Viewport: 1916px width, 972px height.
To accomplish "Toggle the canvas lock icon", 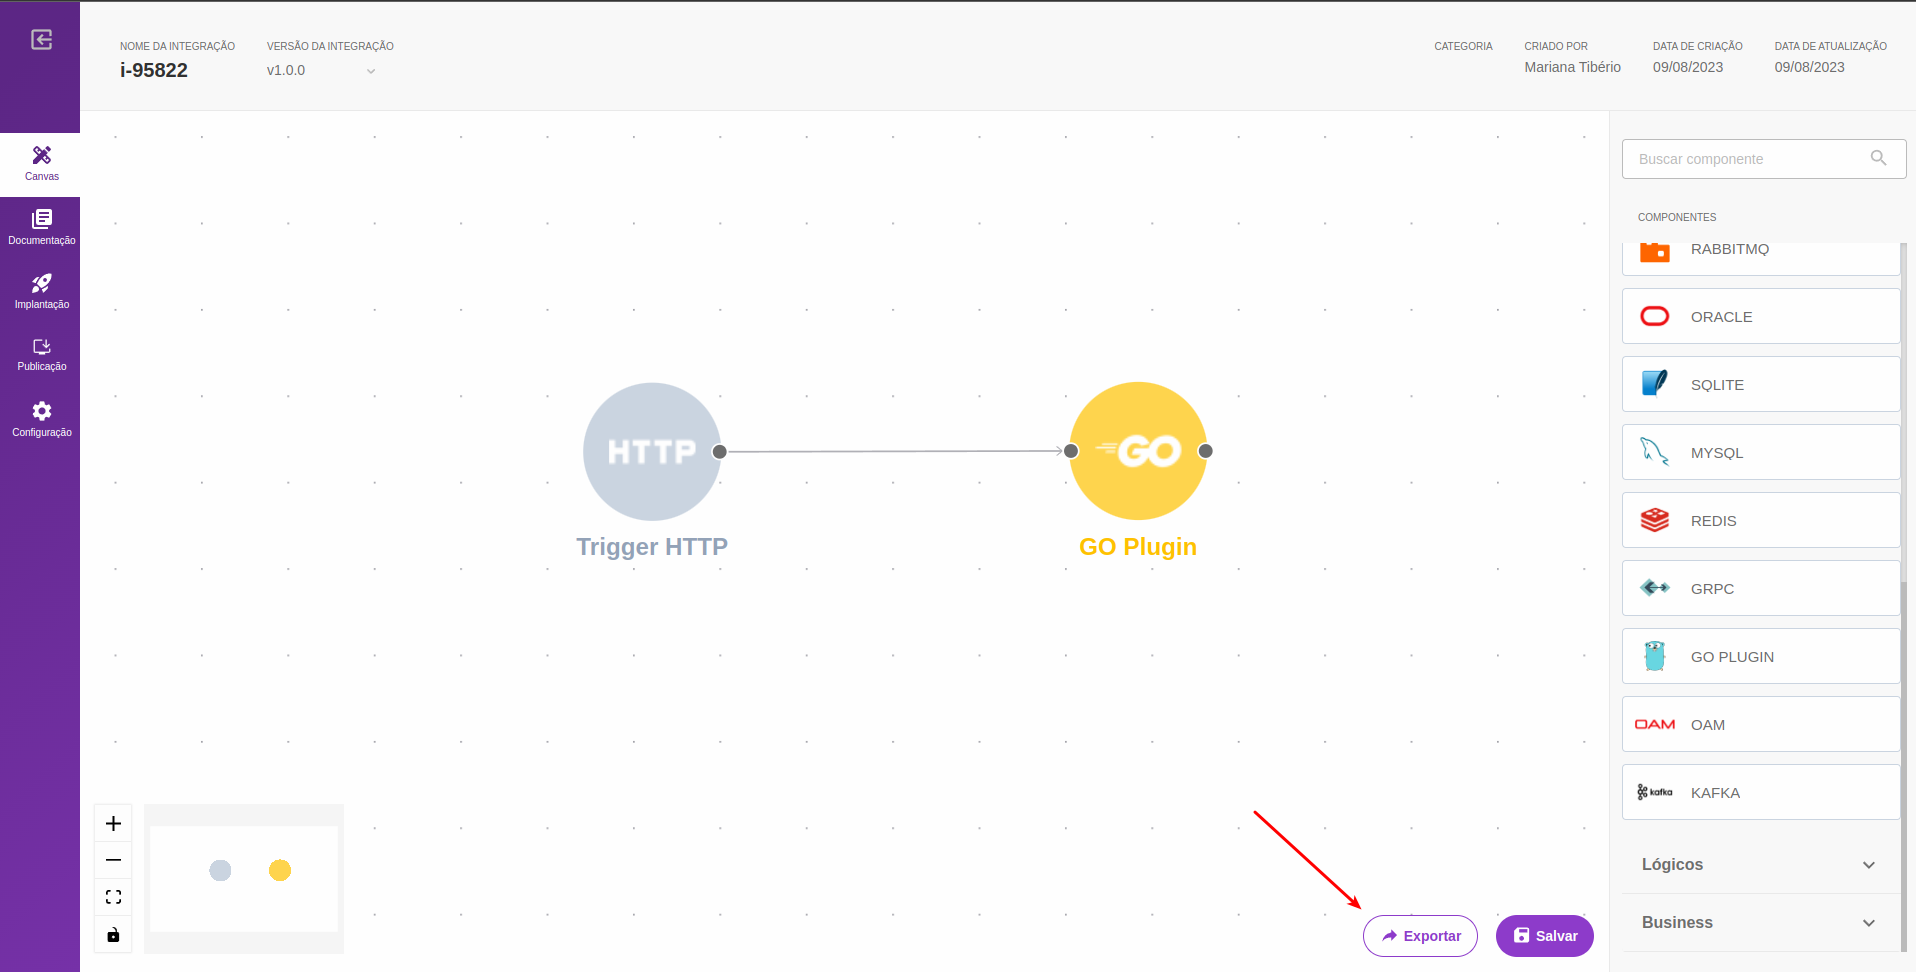I will click(113, 935).
